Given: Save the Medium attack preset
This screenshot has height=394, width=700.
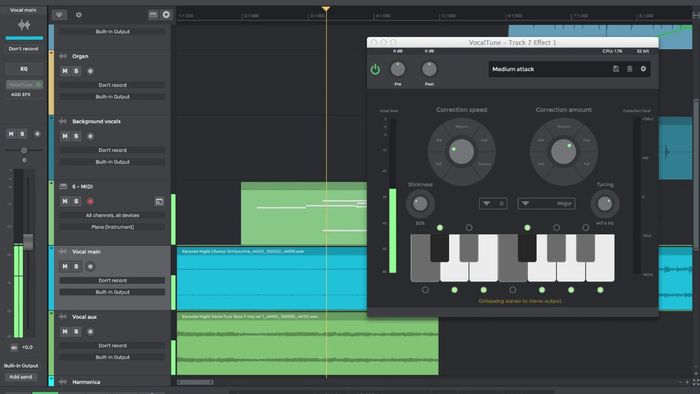Looking at the screenshot, I should point(616,69).
